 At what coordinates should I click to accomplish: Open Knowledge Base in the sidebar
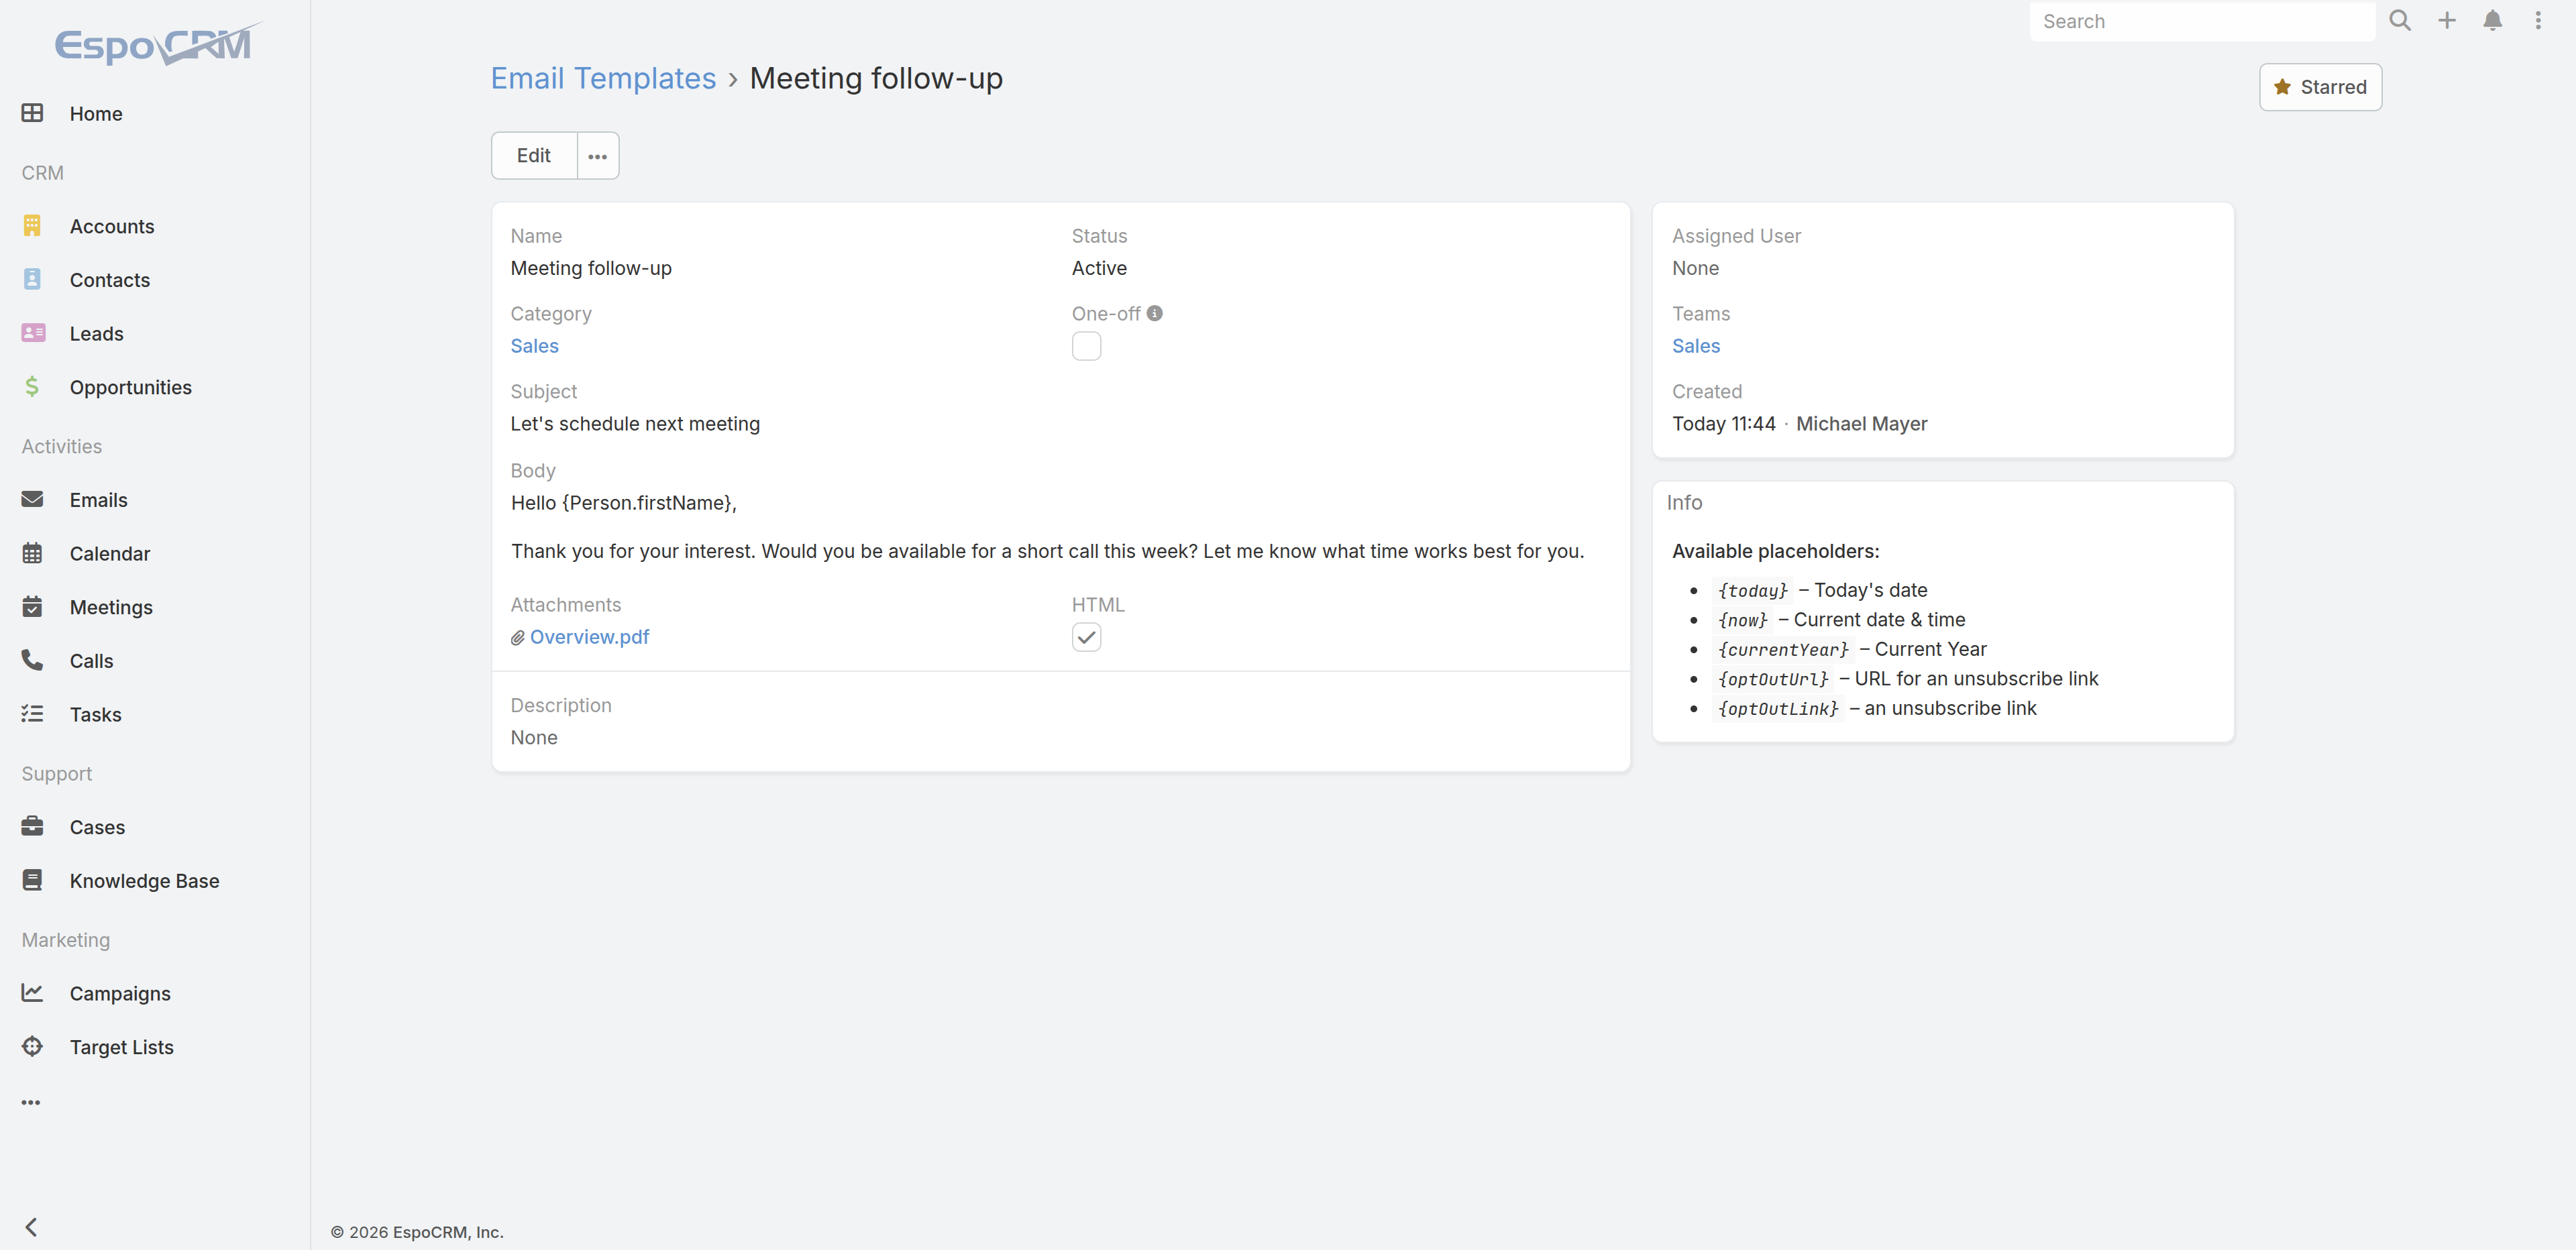point(144,881)
